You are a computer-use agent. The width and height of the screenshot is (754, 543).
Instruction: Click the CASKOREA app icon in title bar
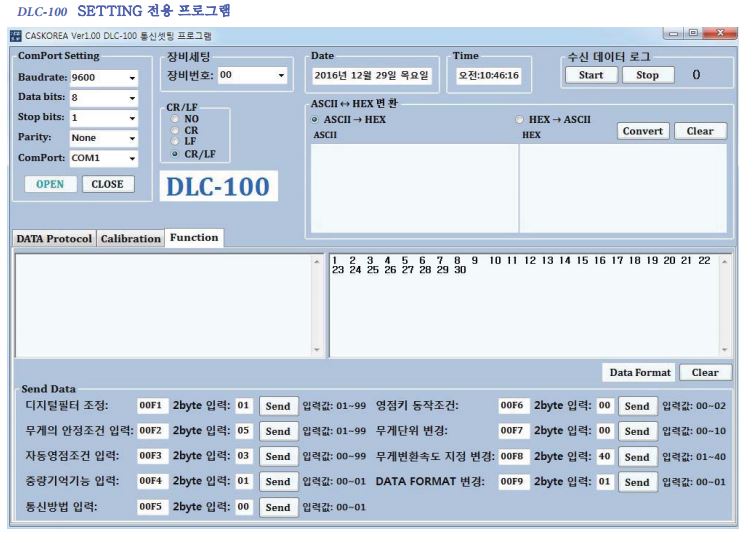15,36
